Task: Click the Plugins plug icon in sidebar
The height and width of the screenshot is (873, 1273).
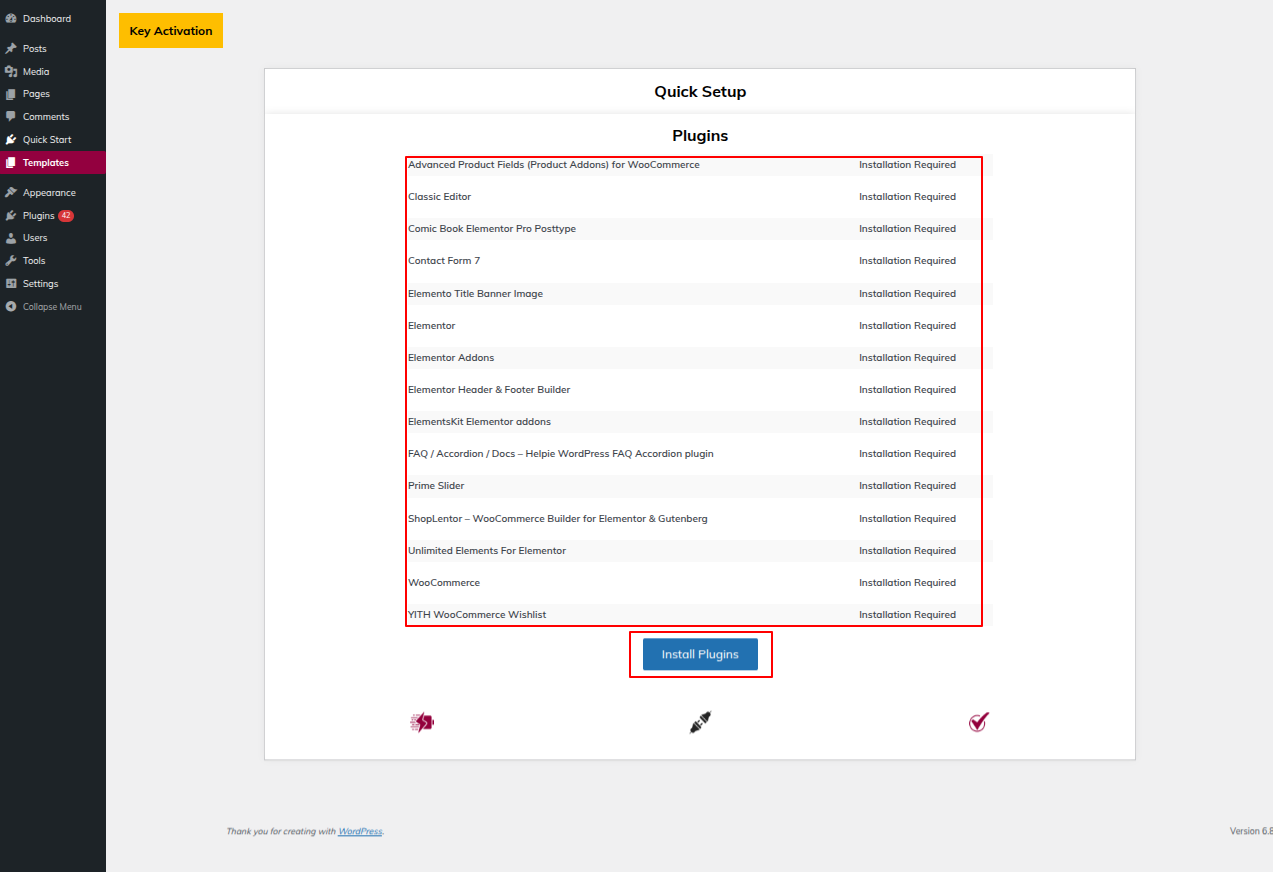Action: [11, 216]
